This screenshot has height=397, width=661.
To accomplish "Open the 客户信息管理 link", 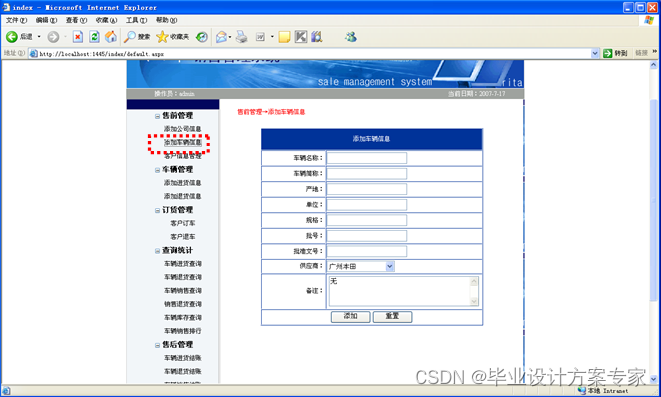I will (x=183, y=156).
